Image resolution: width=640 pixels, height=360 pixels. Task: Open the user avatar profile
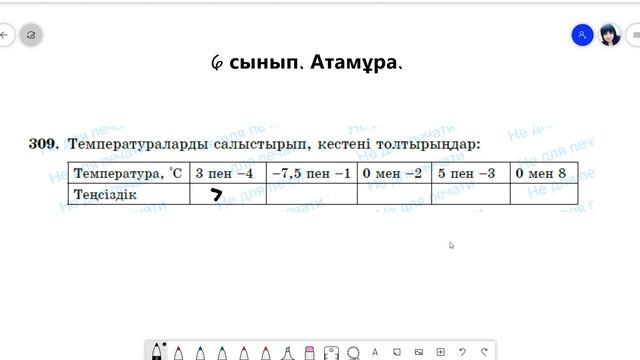point(610,35)
